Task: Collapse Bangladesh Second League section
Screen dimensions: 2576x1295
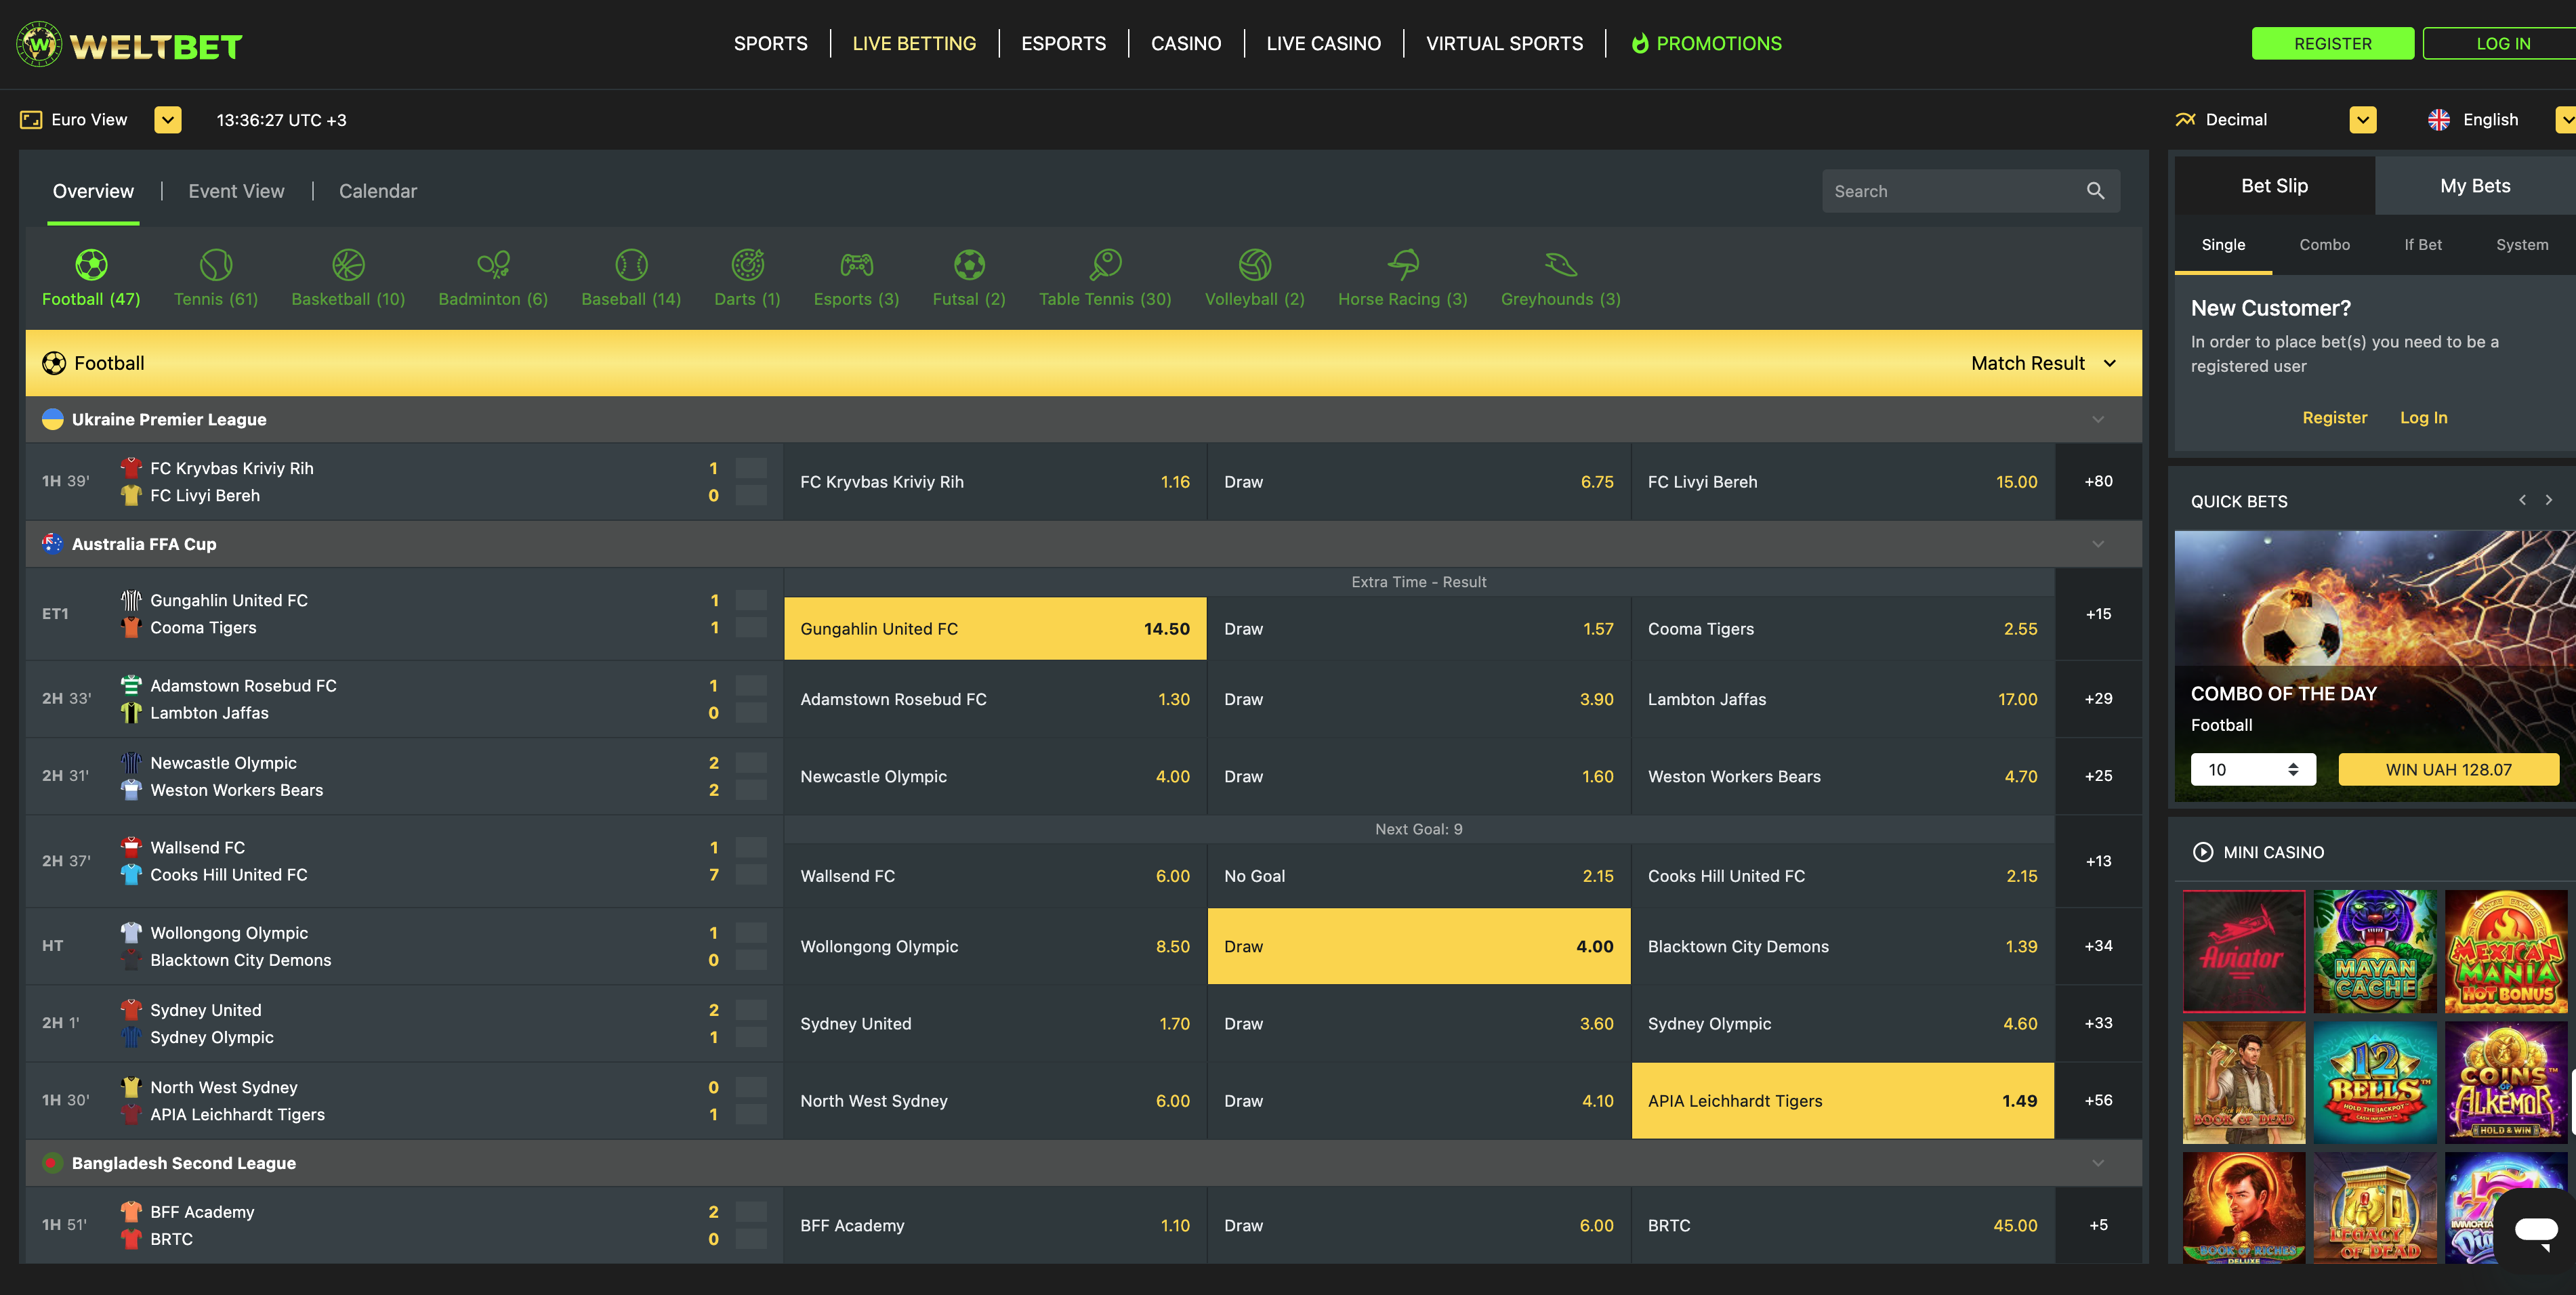Action: pos(2098,1163)
